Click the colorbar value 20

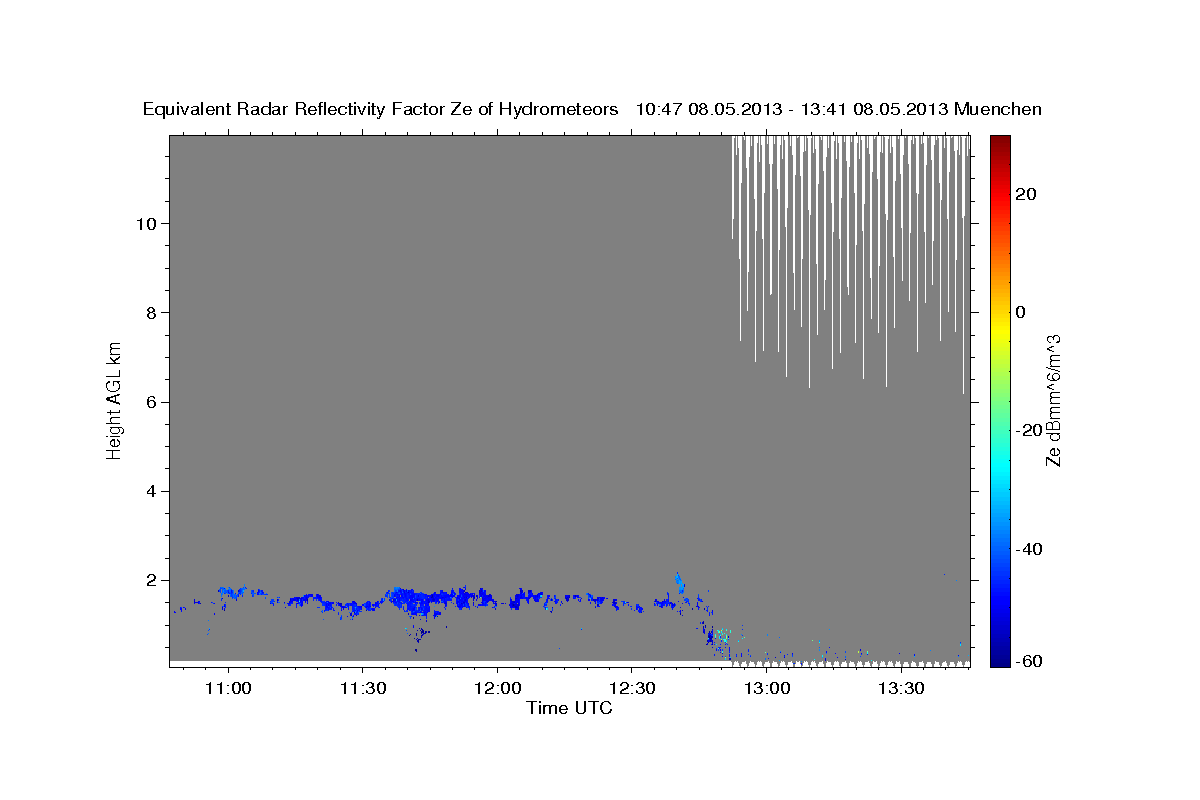pos(1025,194)
